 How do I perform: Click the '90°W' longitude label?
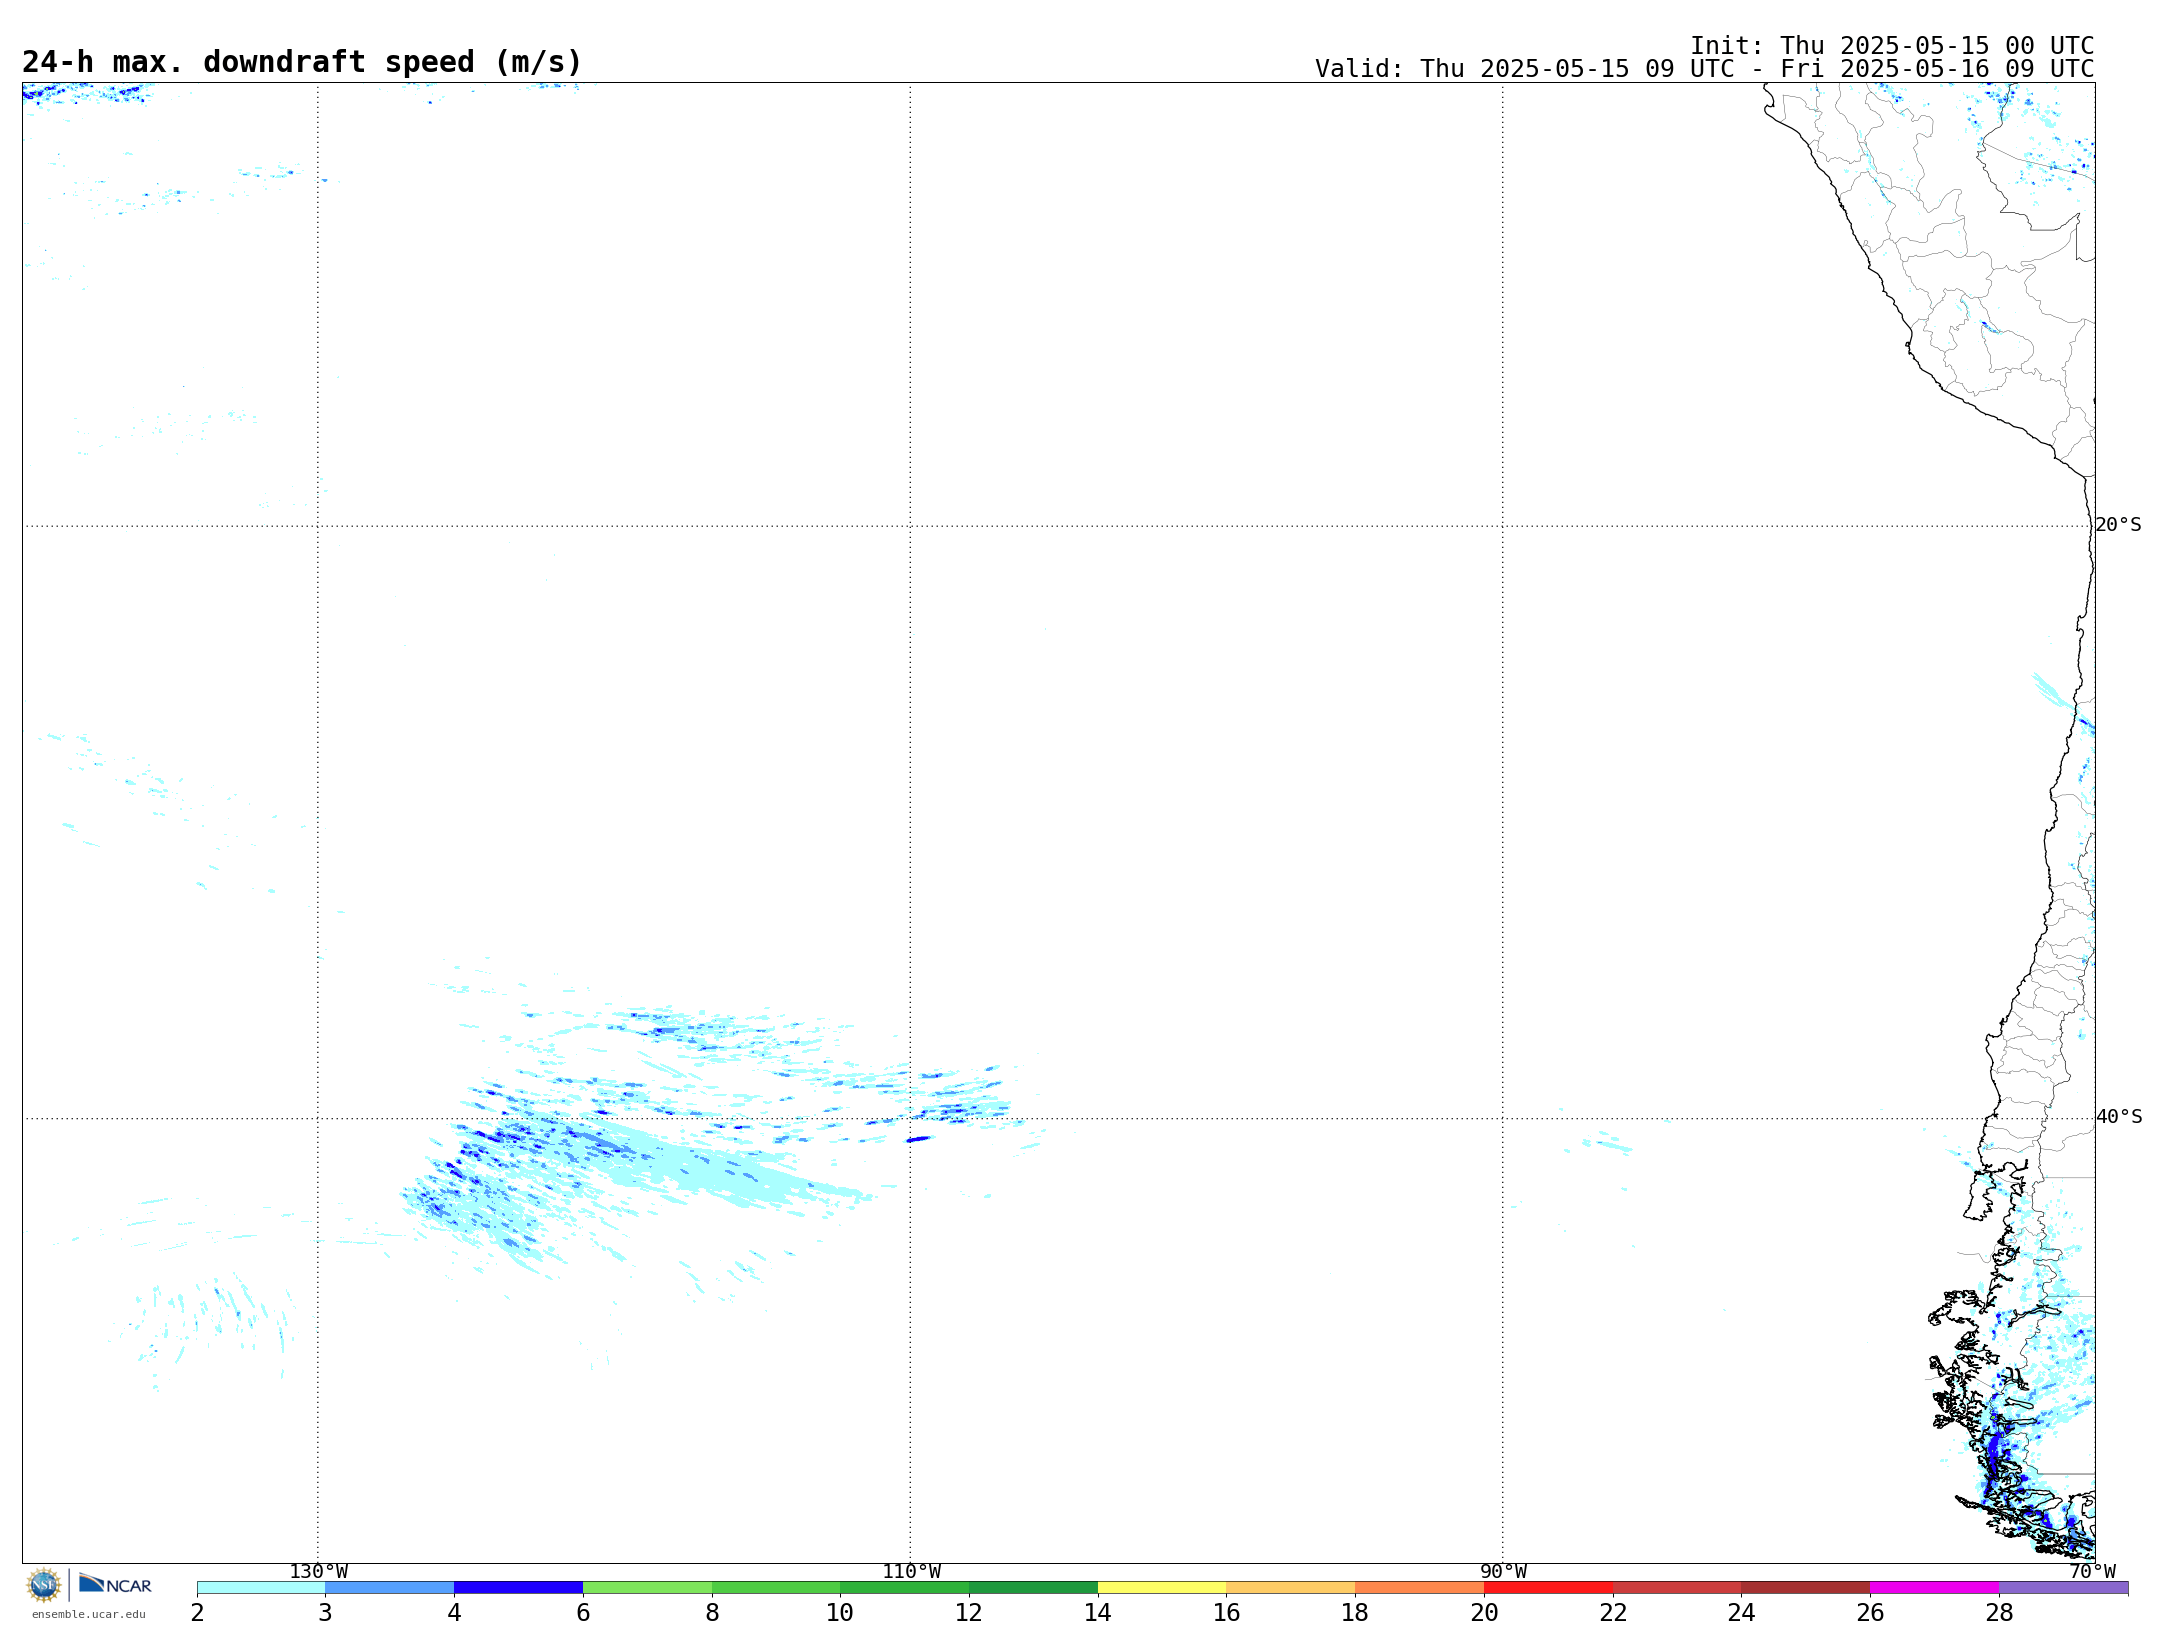[x=1503, y=1572]
